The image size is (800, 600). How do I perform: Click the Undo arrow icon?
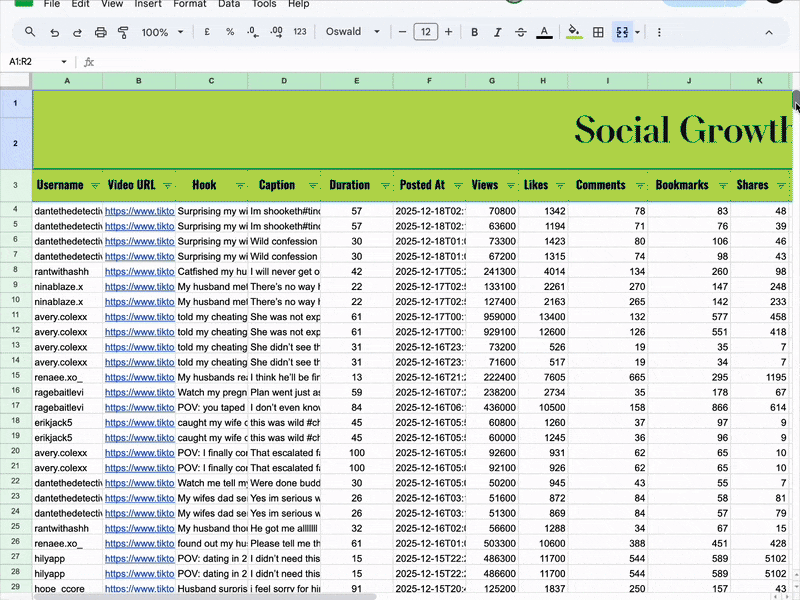coord(54,32)
